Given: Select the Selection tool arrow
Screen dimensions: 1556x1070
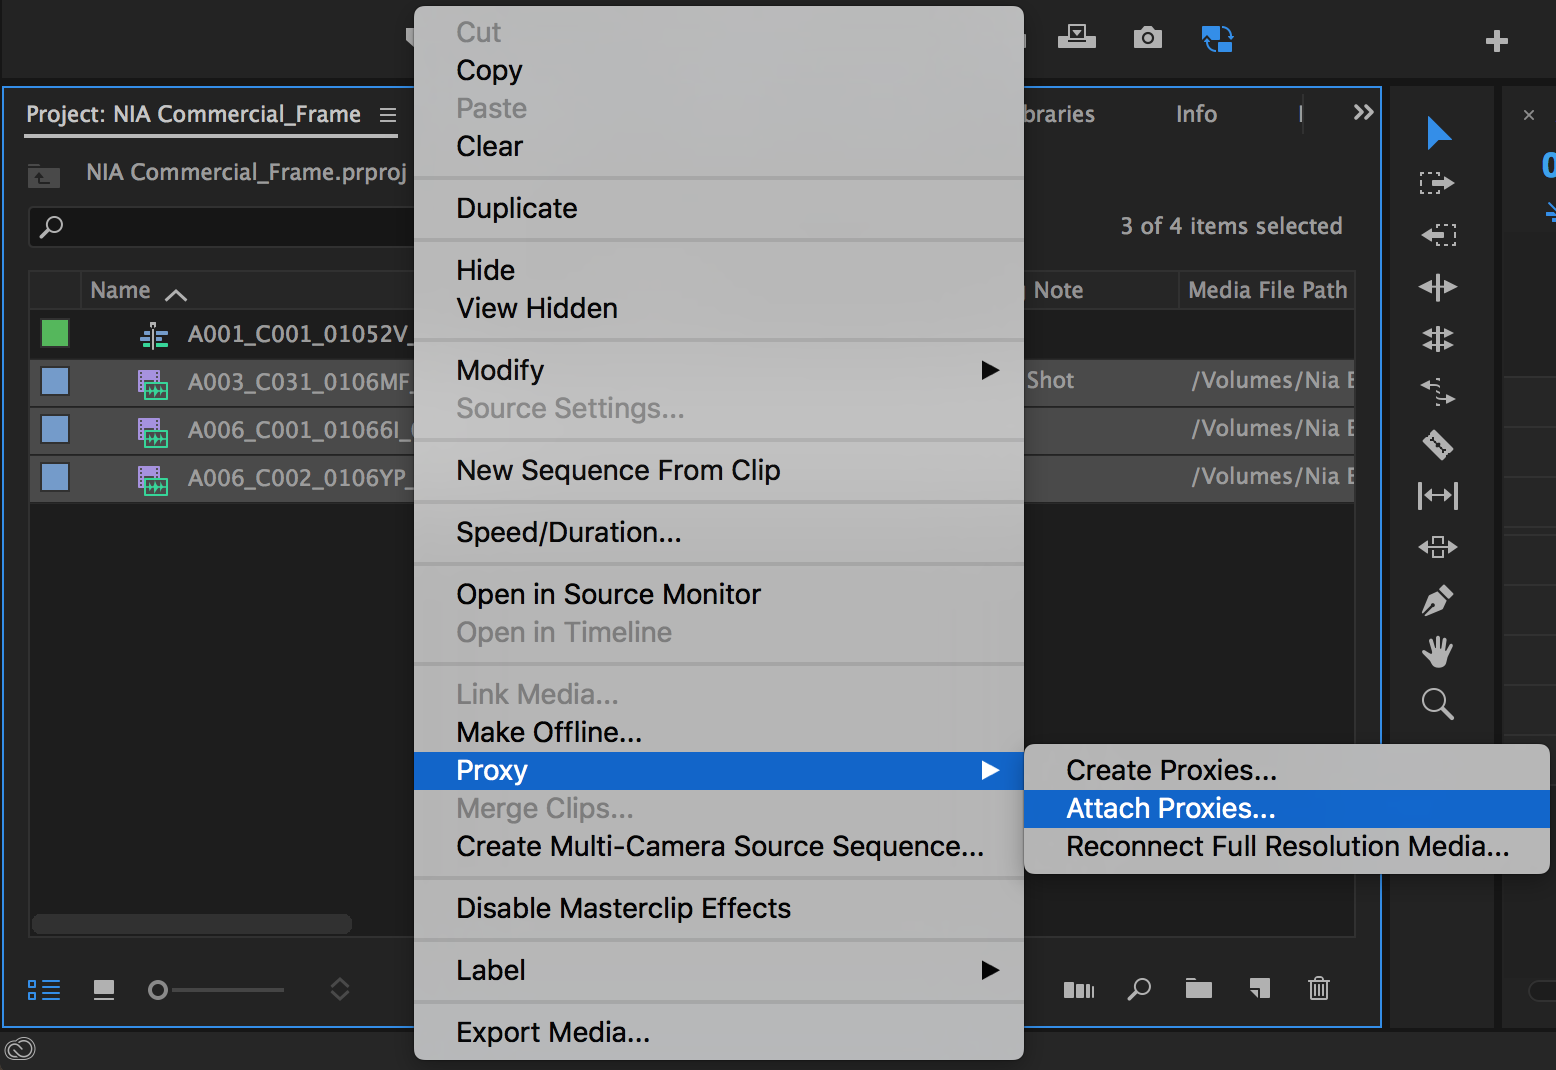Looking at the screenshot, I should 1438,133.
